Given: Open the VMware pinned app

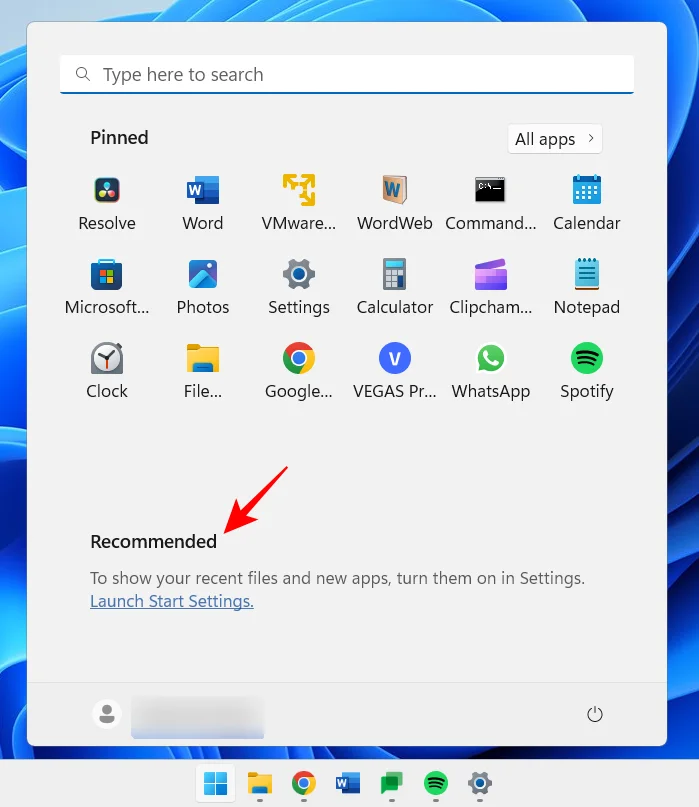Looking at the screenshot, I should coord(299,204).
